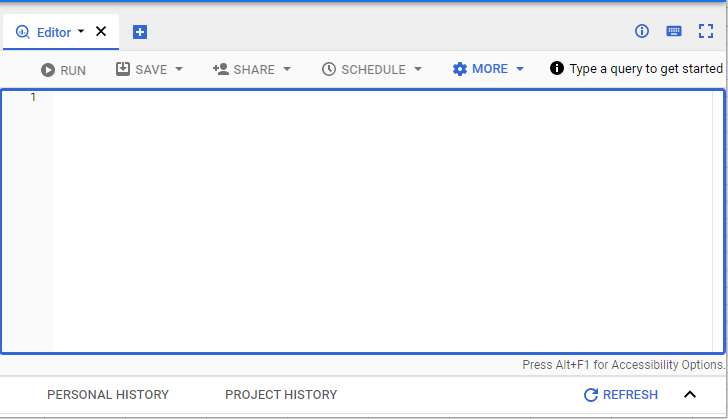Toggle full screen editor icon
Image resolution: width=728 pixels, height=419 pixels.
click(706, 31)
